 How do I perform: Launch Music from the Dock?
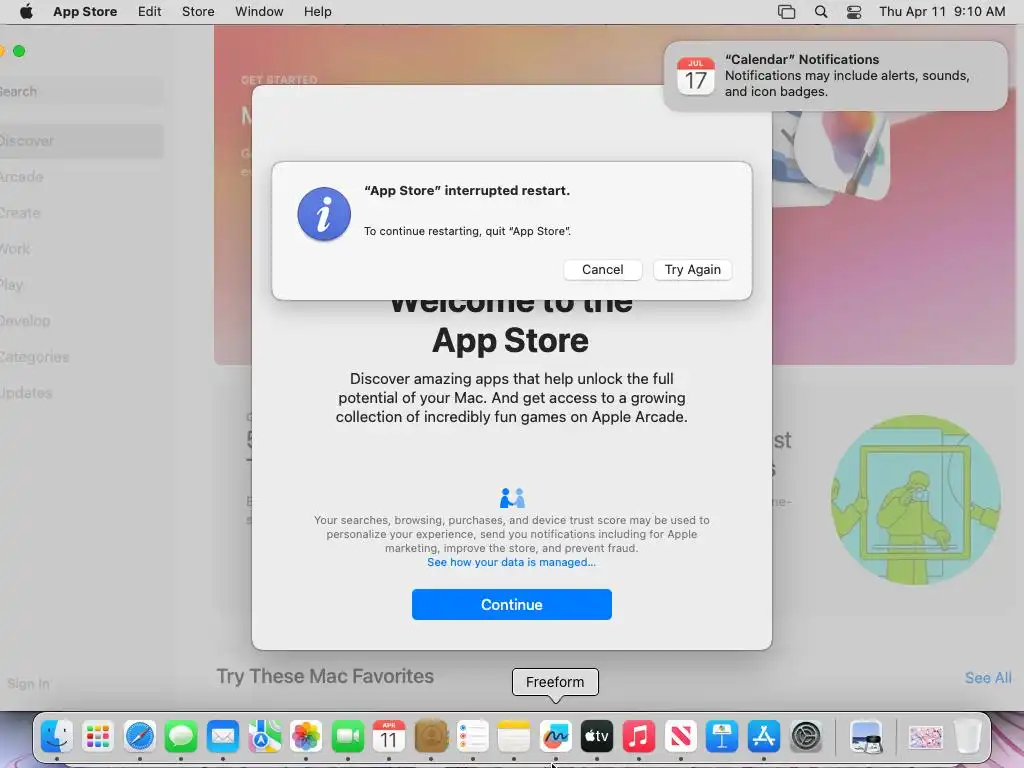[x=639, y=737]
